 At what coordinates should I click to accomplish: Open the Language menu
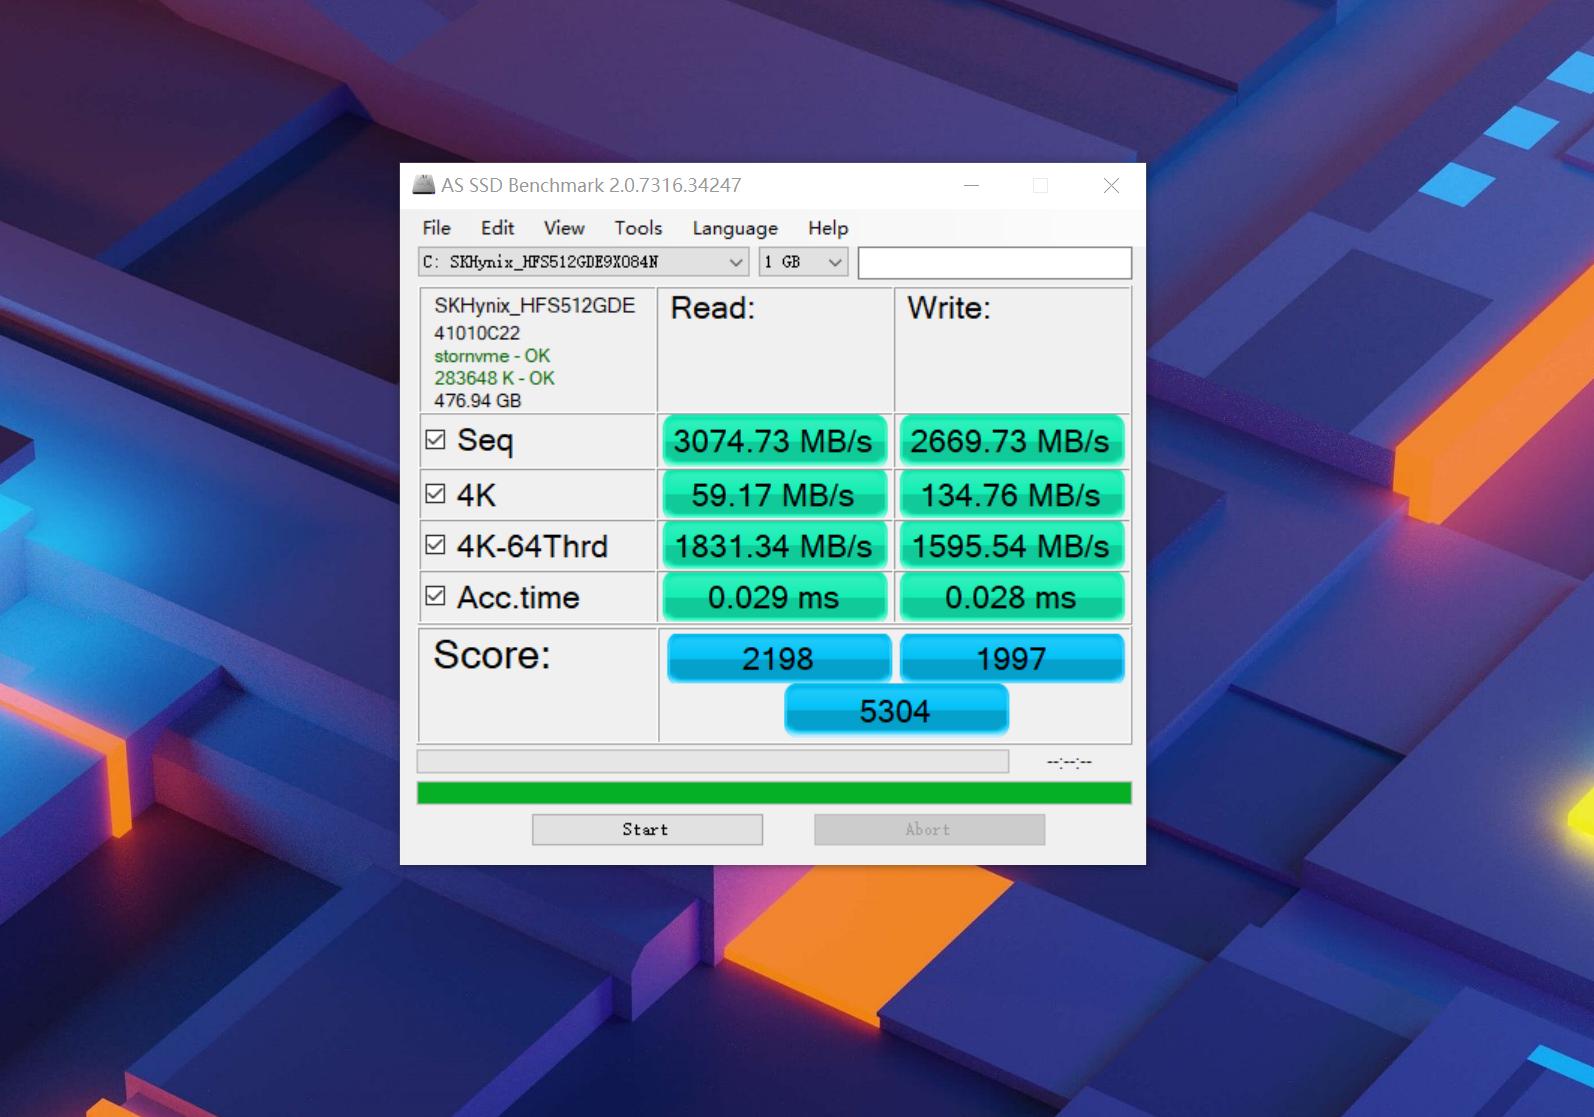[x=734, y=228]
